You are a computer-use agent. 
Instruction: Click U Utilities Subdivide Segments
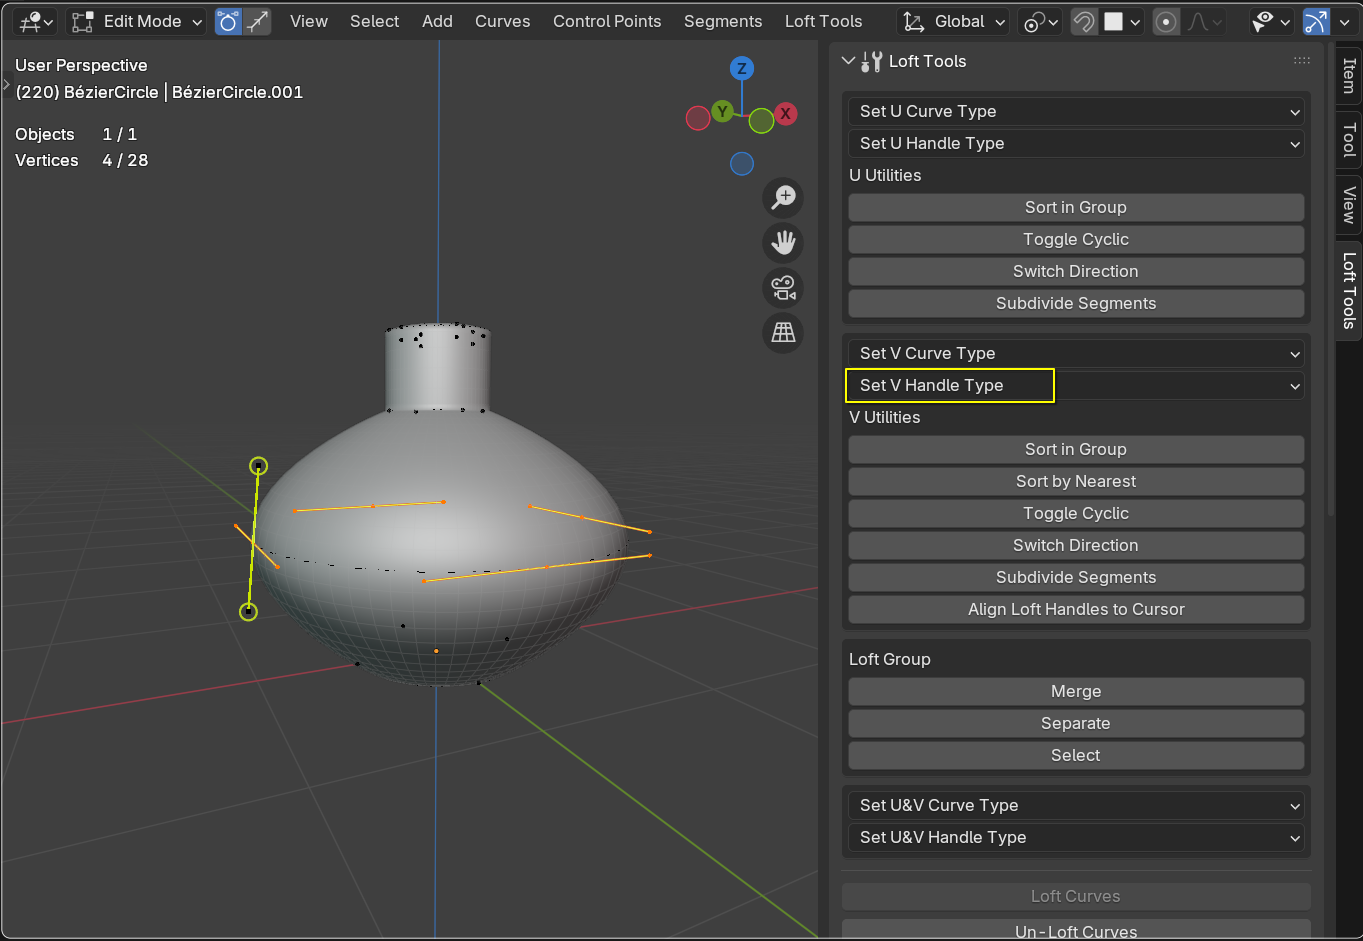[1076, 303]
